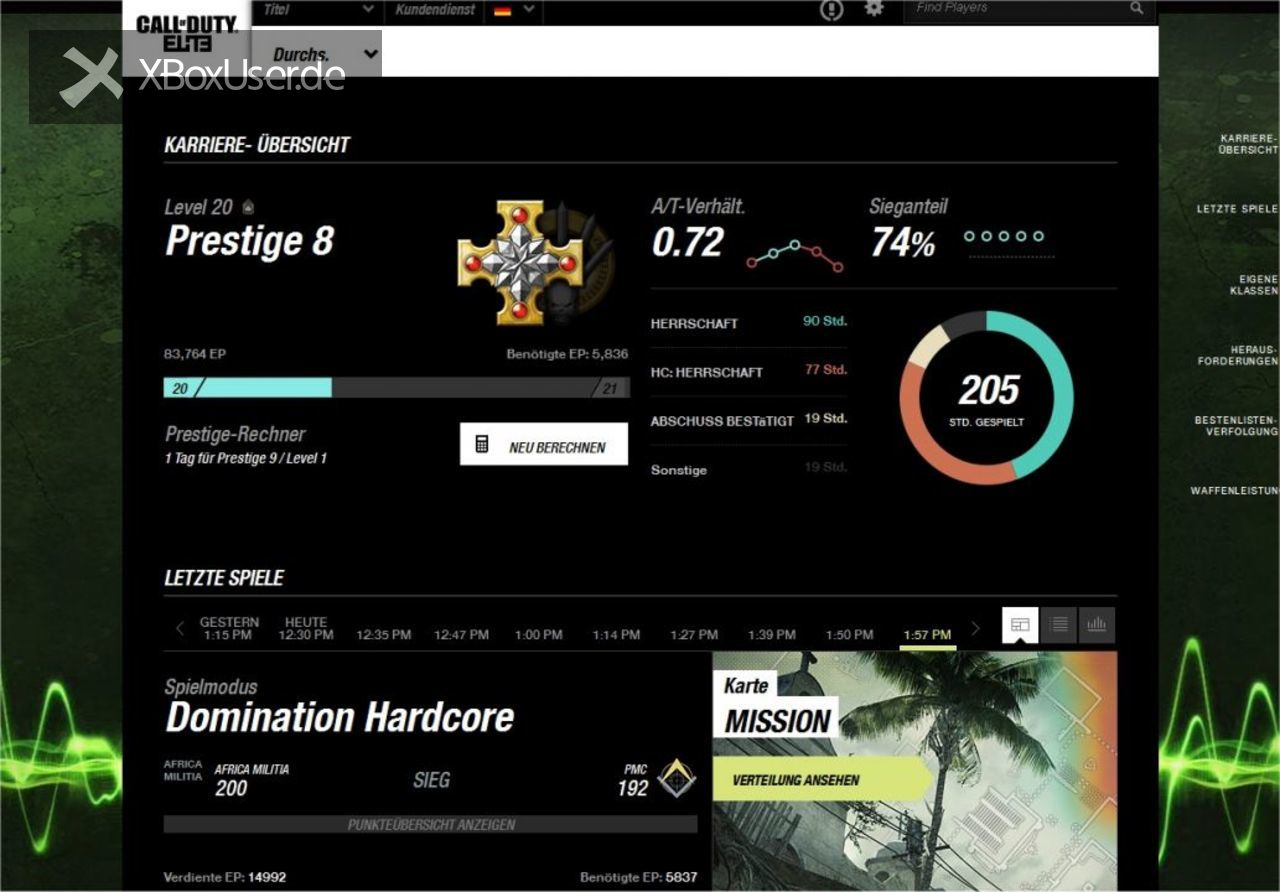Click the 0.72 A/T ratio value
Image resolution: width=1280 pixels, height=892 pixels.
click(x=687, y=243)
